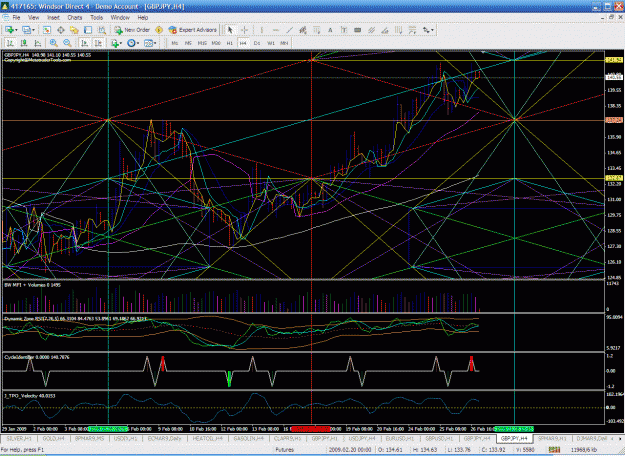
Task: Click the connection status bars indicator
Action: coord(554,450)
